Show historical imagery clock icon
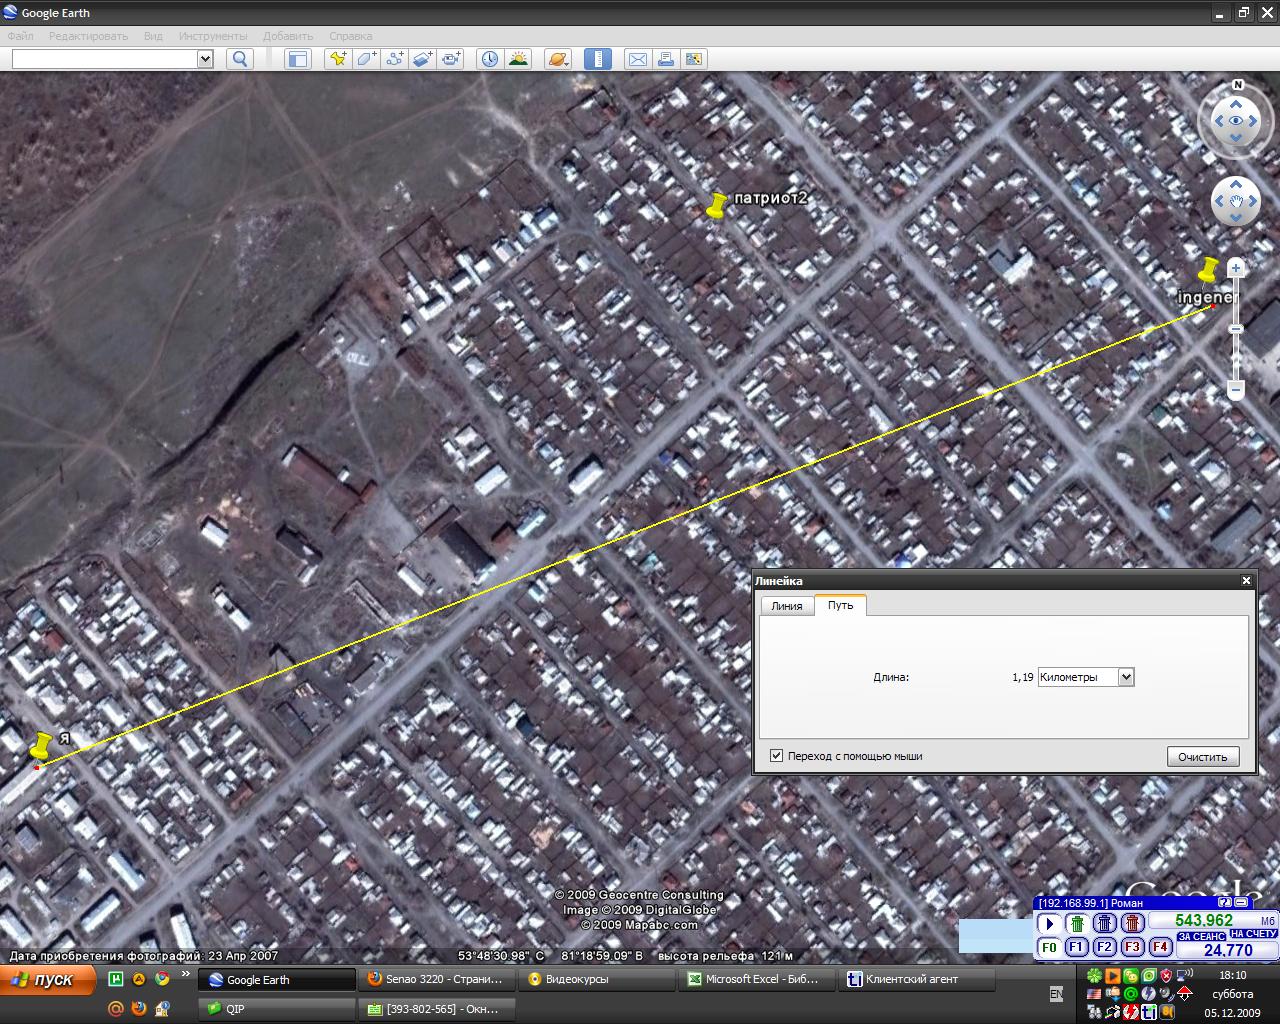The width and height of the screenshot is (1280, 1024). point(490,59)
